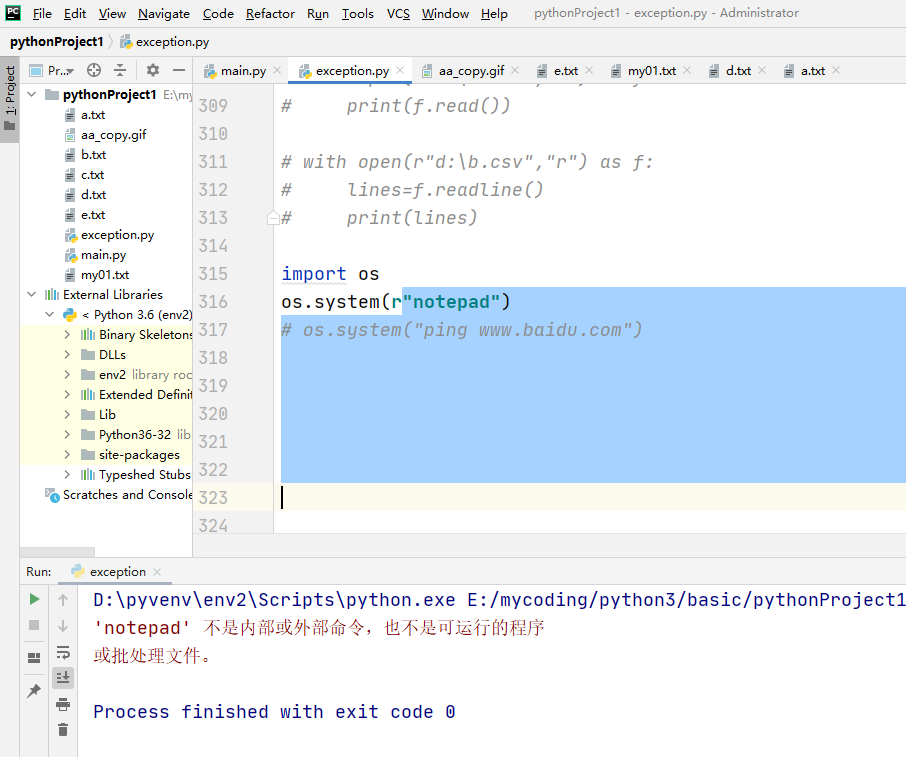Expand the Binary Skeletons node
This screenshot has height=757, width=906.
point(68,335)
